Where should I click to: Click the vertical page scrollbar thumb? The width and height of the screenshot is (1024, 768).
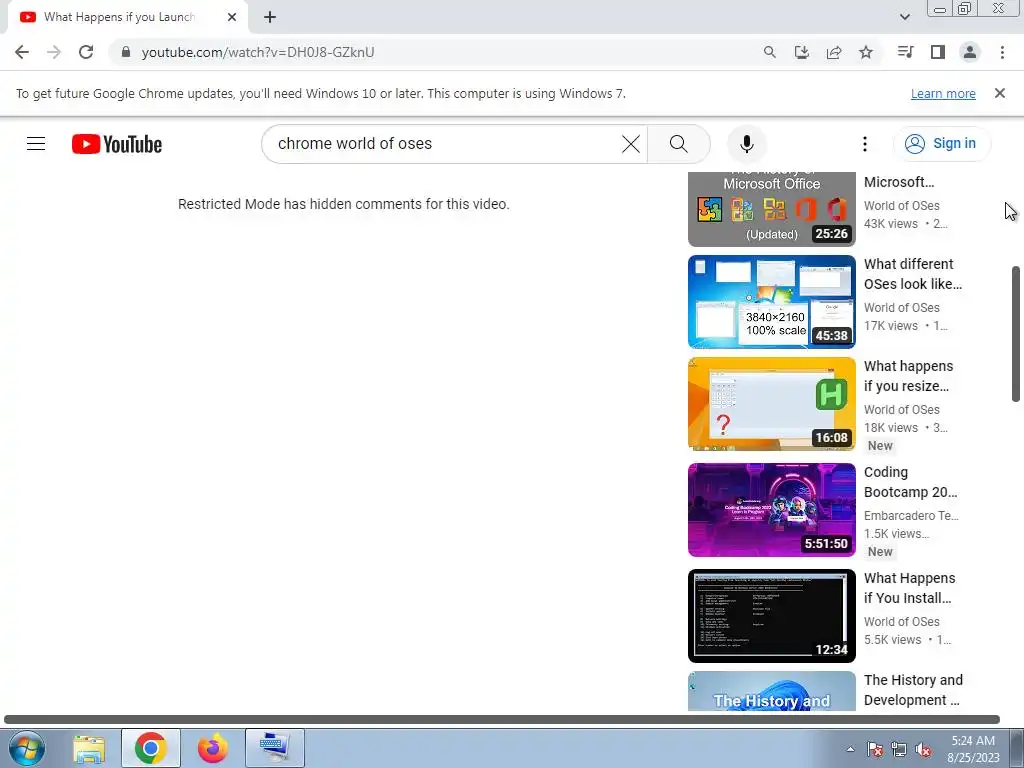pos(1016,334)
